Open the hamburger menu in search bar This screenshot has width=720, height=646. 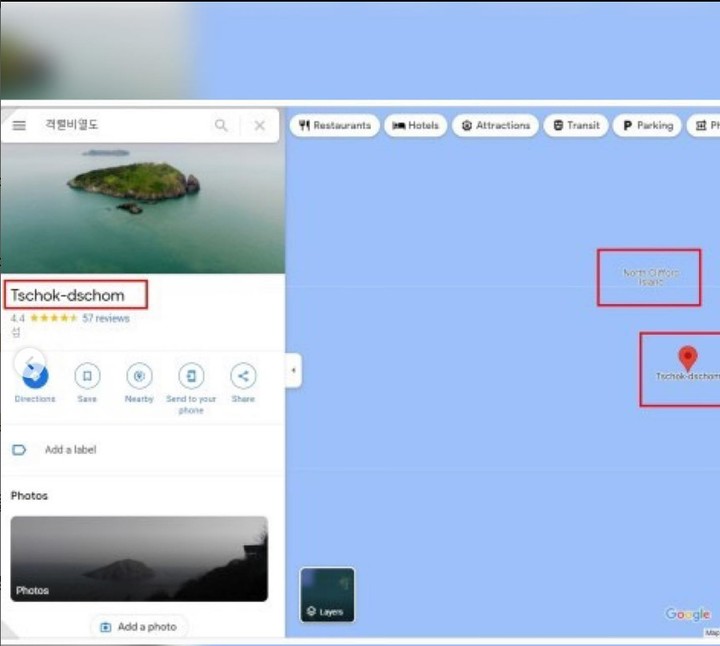(x=19, y=125)
